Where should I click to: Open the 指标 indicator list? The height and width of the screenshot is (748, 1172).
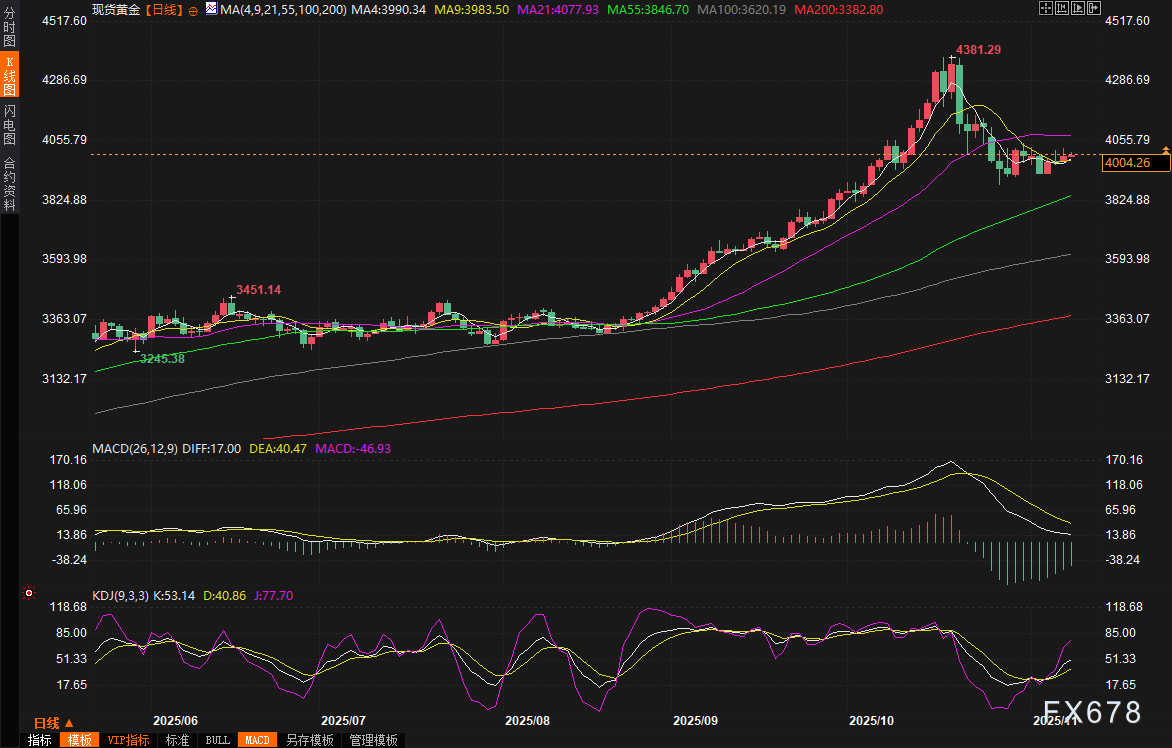tap(40, 740)
